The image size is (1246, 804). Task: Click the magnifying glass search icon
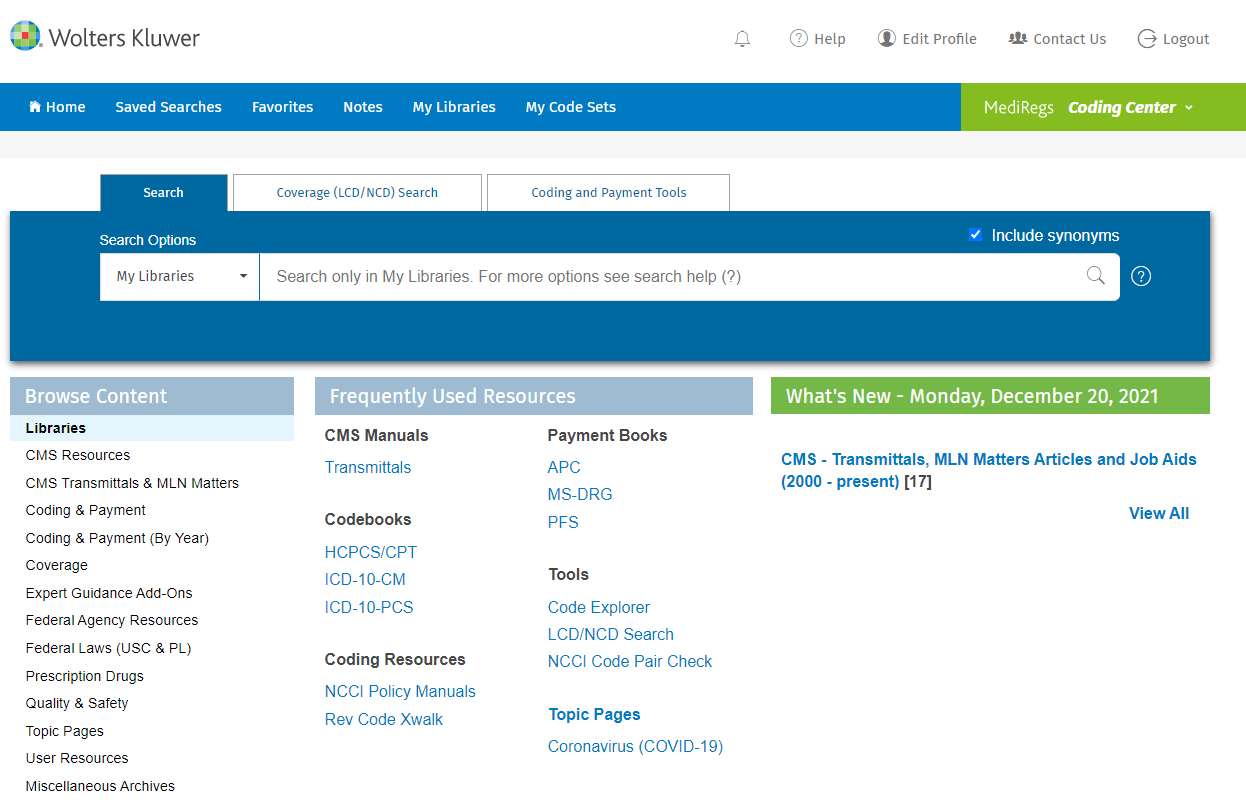pos(1095,276)
